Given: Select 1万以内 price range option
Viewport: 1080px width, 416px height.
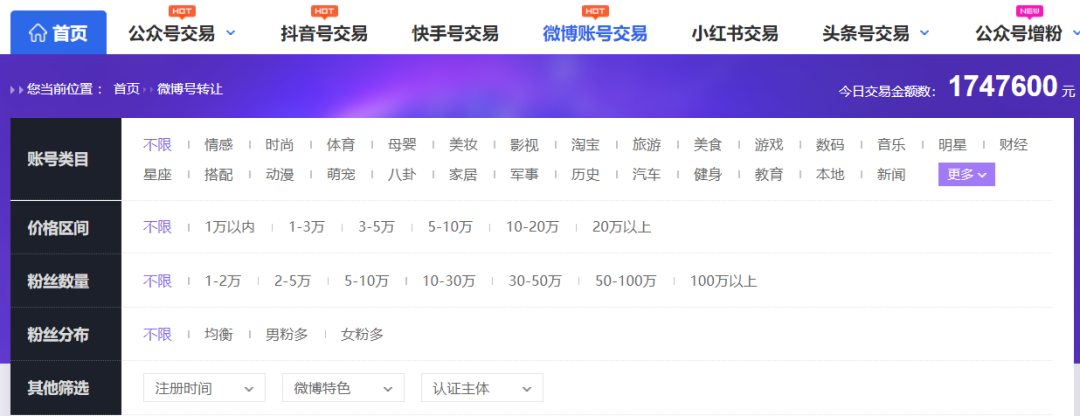Looking at the screenshot, I should click(229, 227).
